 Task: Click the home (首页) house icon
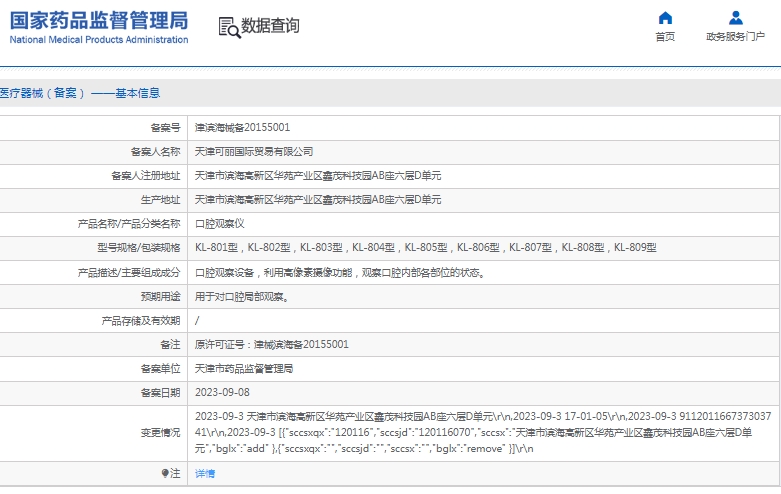(665, 18)
